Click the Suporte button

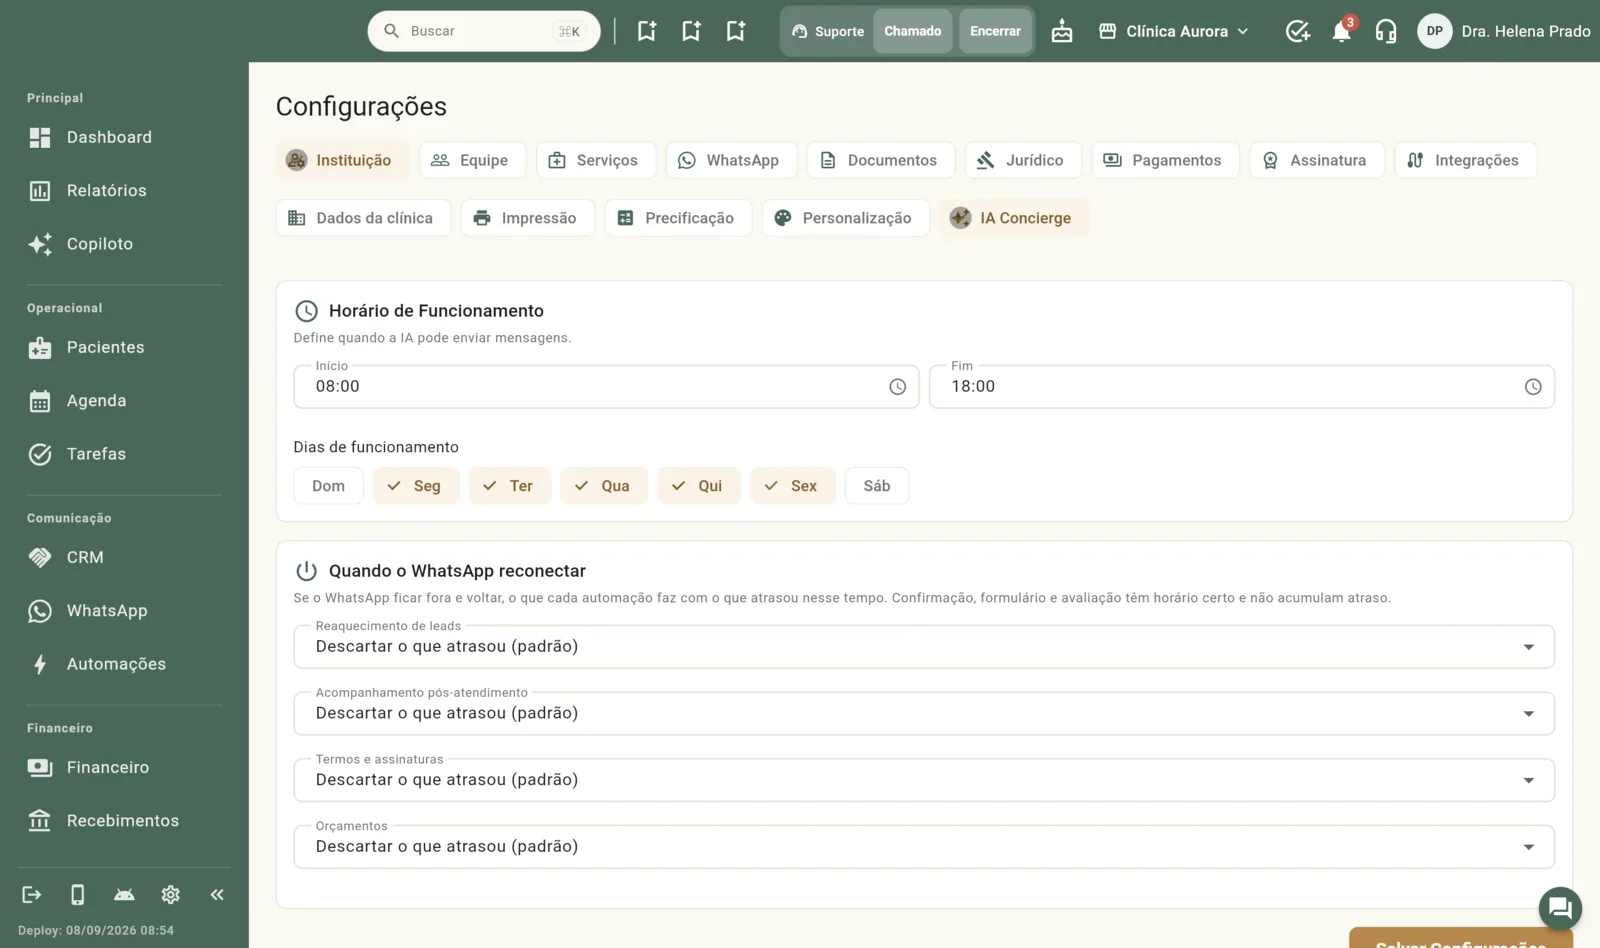click(x=828, y=31)
